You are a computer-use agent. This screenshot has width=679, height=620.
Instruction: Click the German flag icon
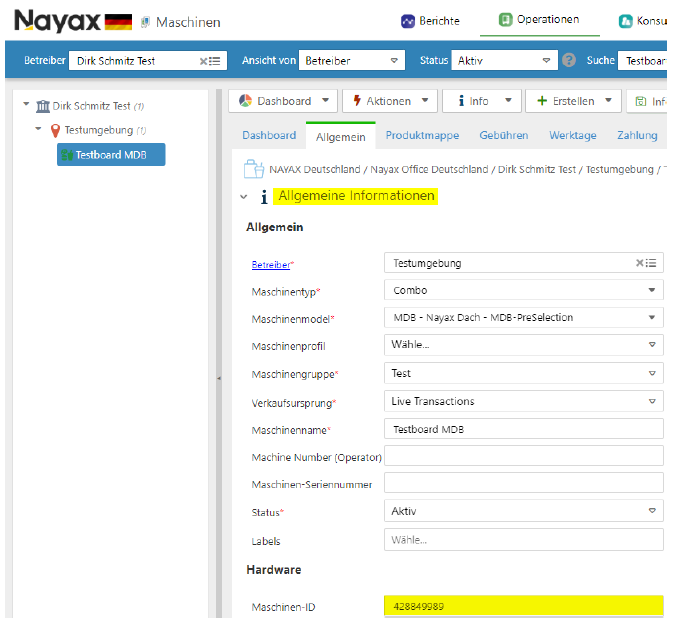[x=118, y=22]
